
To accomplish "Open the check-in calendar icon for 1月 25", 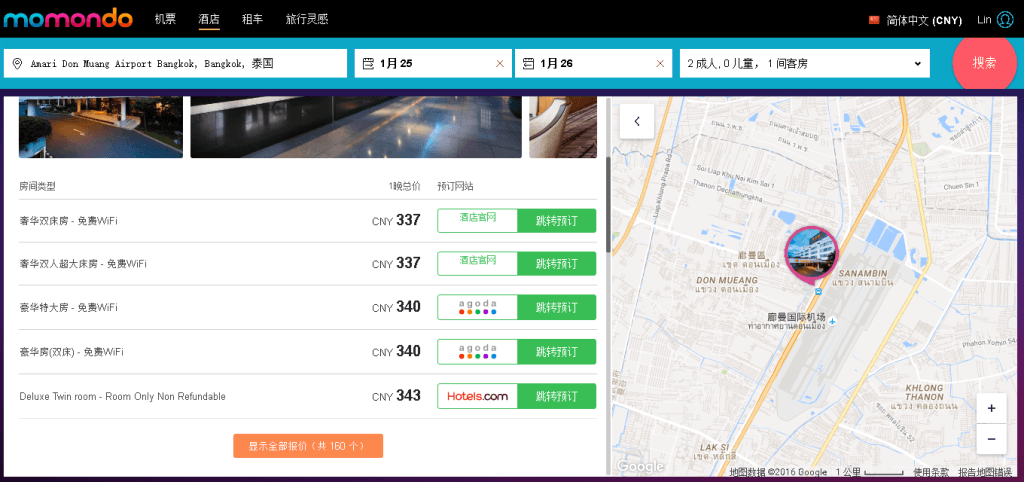I will pyautogui.click(x=368, y=63).
